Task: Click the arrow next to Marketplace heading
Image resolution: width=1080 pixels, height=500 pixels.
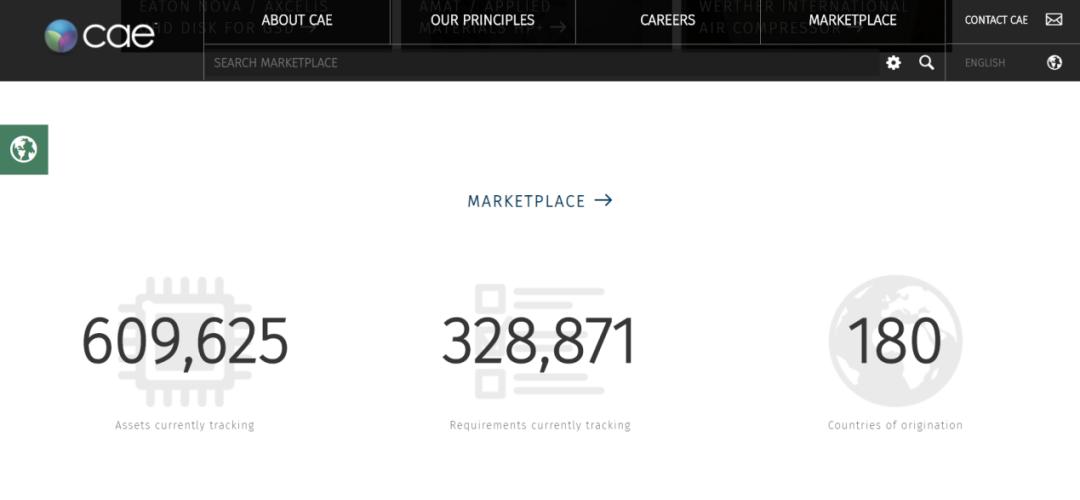Action: (603, 201)
